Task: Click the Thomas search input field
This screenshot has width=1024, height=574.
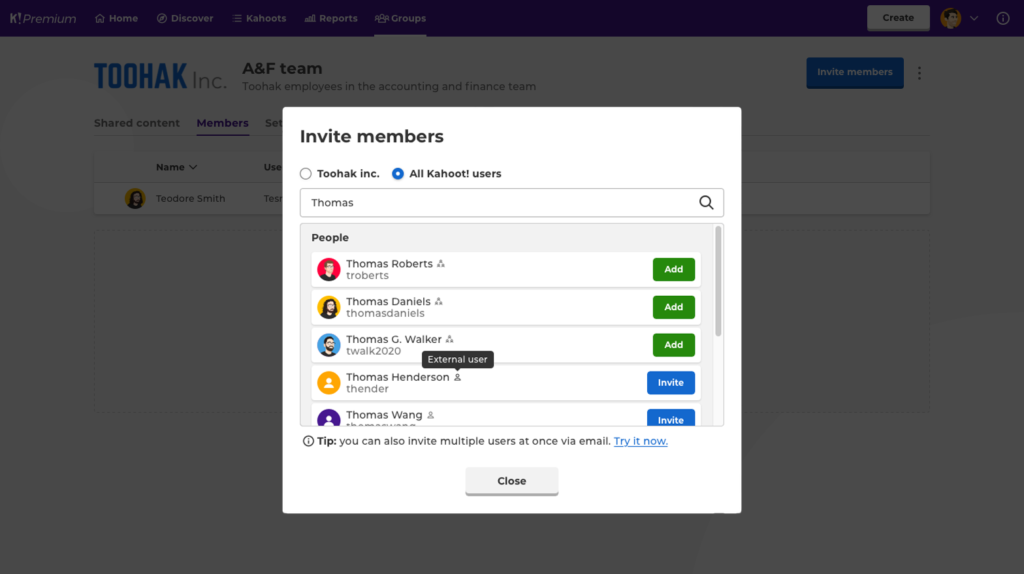Action: coord(500,203)
